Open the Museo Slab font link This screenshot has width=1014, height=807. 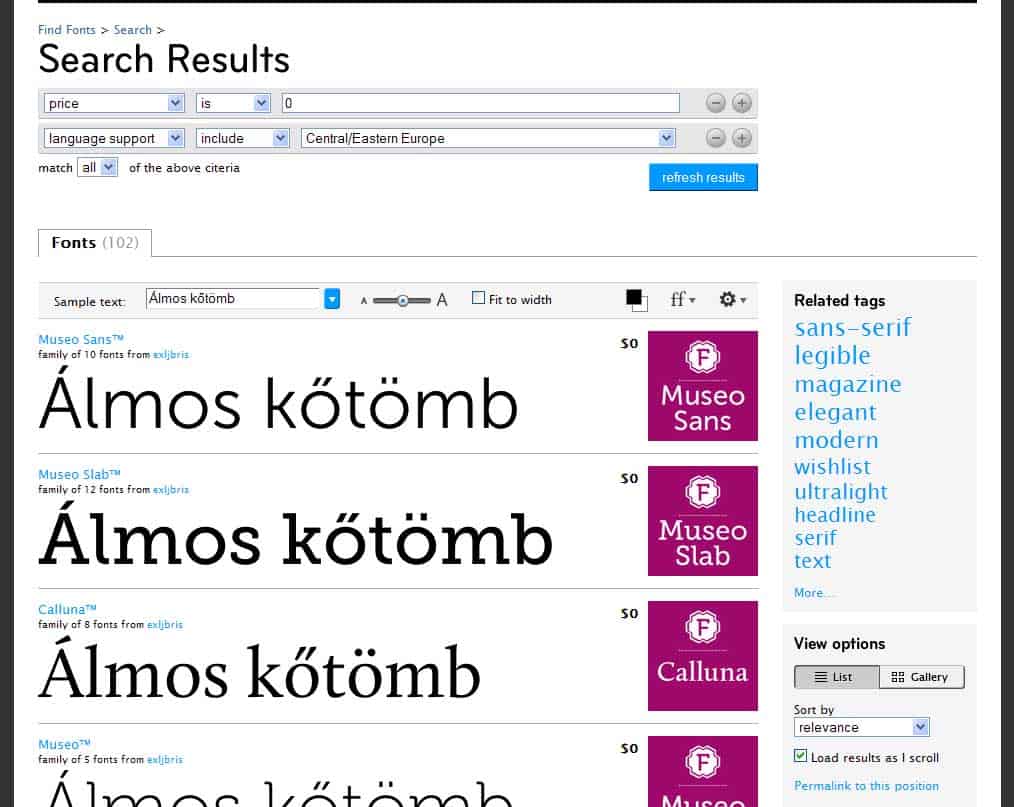[79, 474]
